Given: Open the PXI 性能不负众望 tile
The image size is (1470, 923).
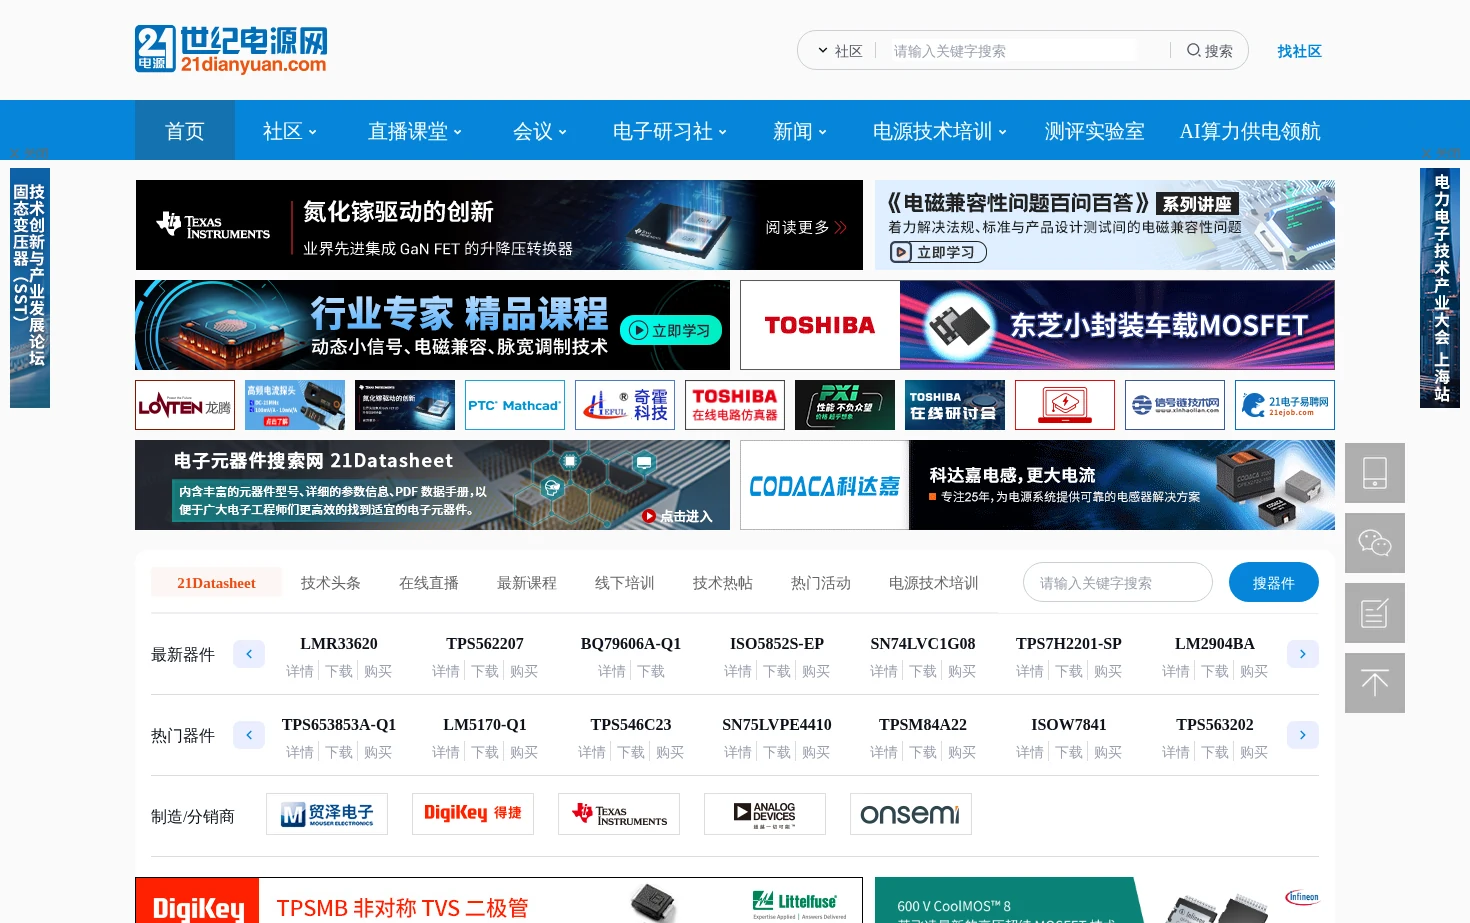Looking at the screenshot, I should tap(845, 405).
